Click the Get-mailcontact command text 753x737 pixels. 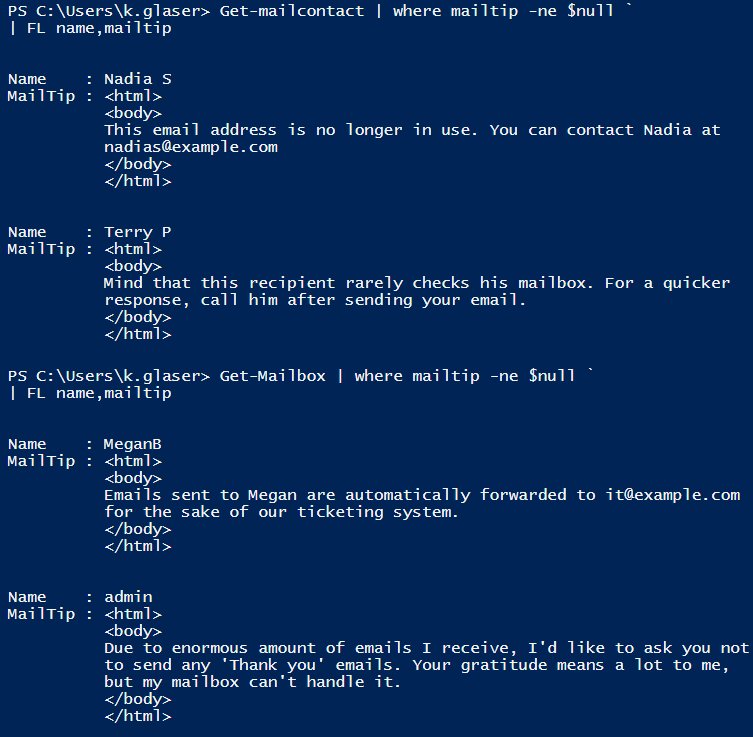click(291, 11)
